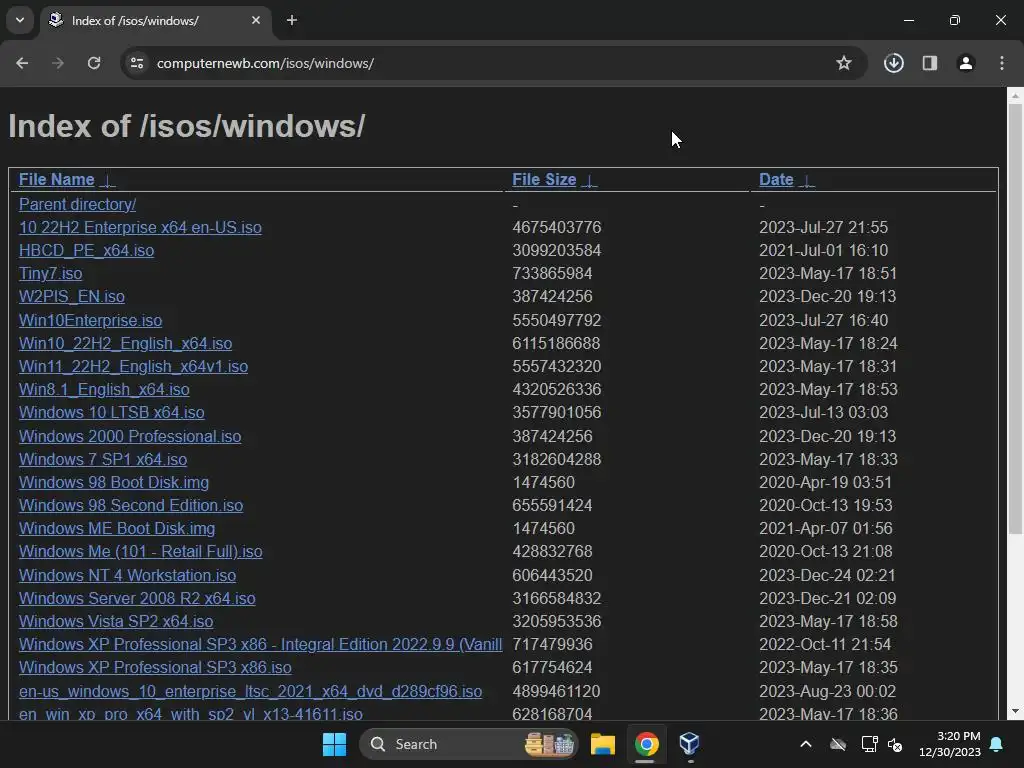Download Windows ME Boot Disk.img
This screenshot has width=1024, height=768.
pos(116,528)
